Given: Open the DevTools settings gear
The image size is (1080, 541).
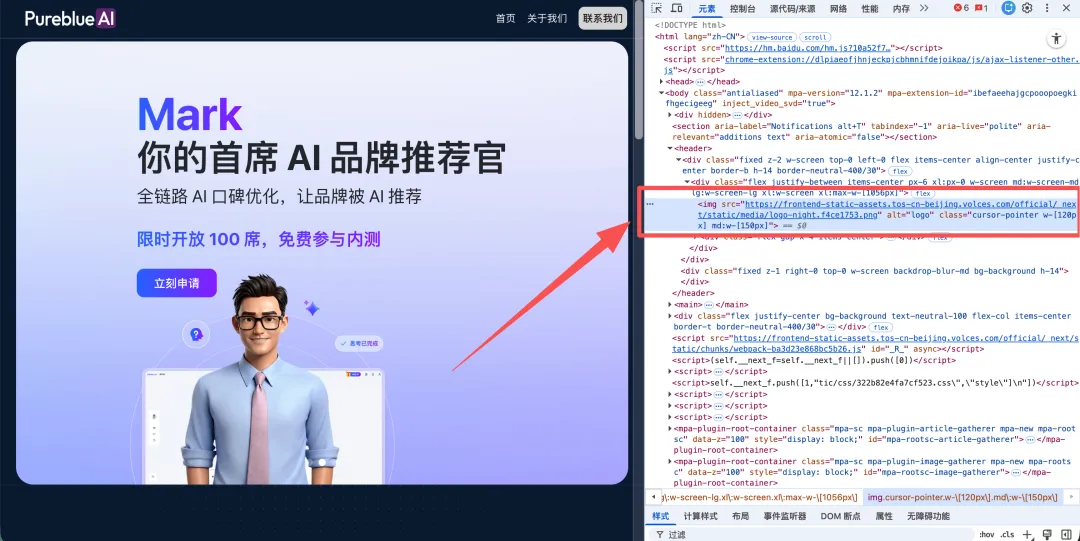Looking at the screenshot, I should [x=1027, y=8].
